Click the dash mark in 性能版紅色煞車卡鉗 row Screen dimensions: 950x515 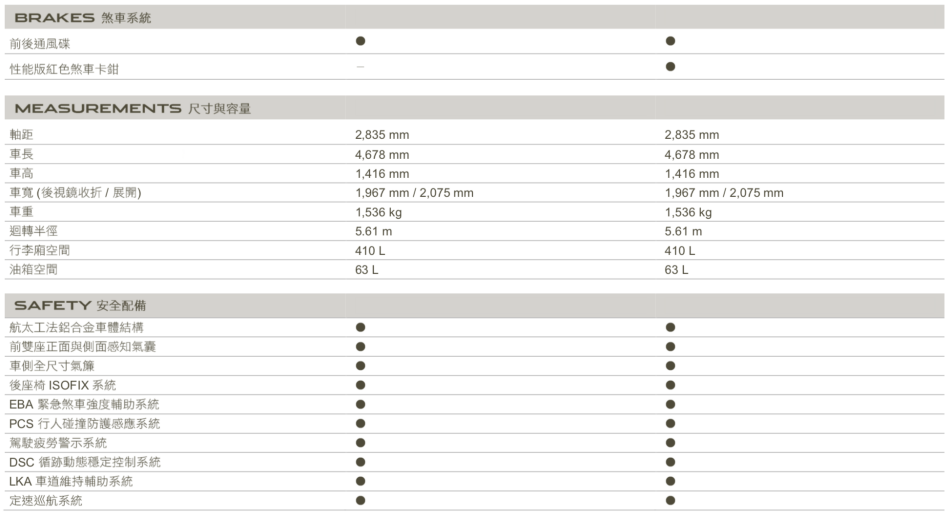[x=360, y=67]
